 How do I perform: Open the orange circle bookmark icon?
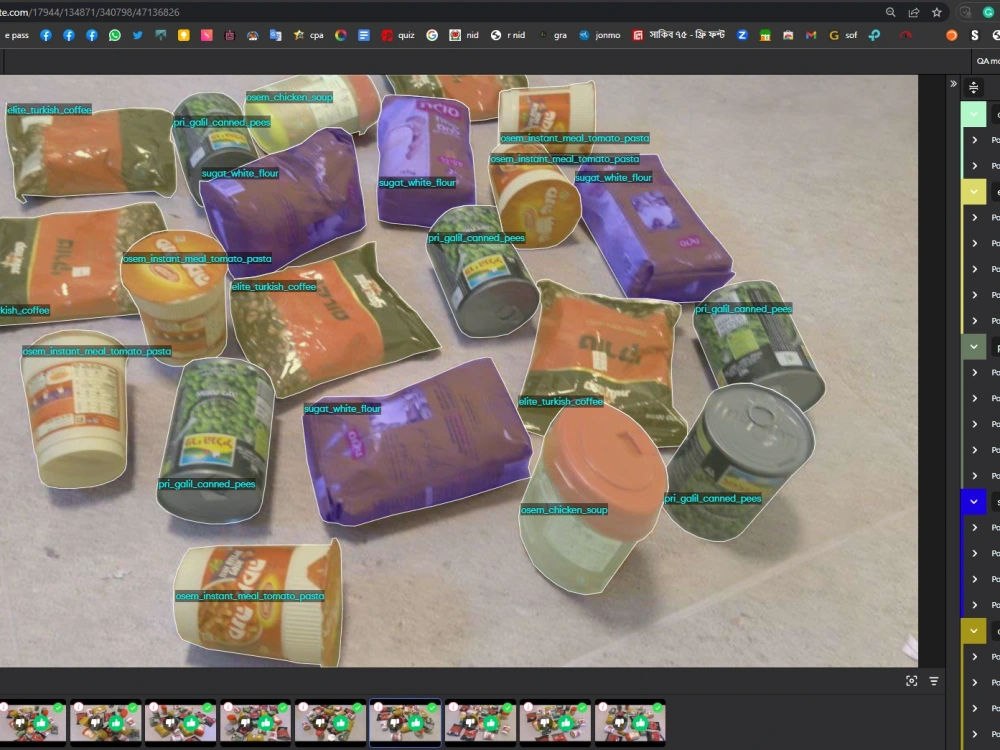pyautogui.click(x=952, y=35)
